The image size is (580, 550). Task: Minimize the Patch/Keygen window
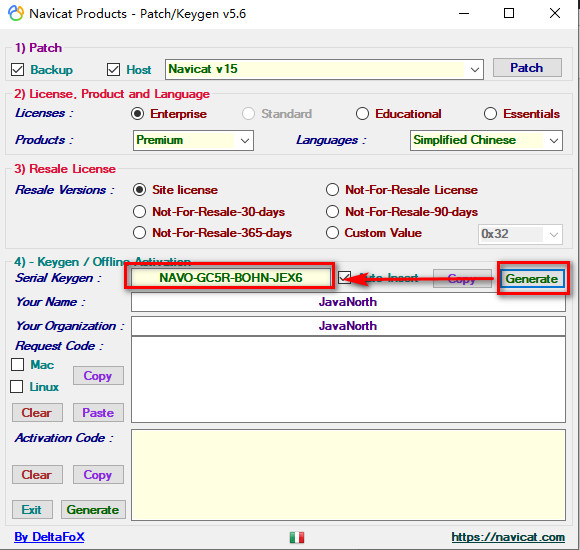(x=463, y=13)
